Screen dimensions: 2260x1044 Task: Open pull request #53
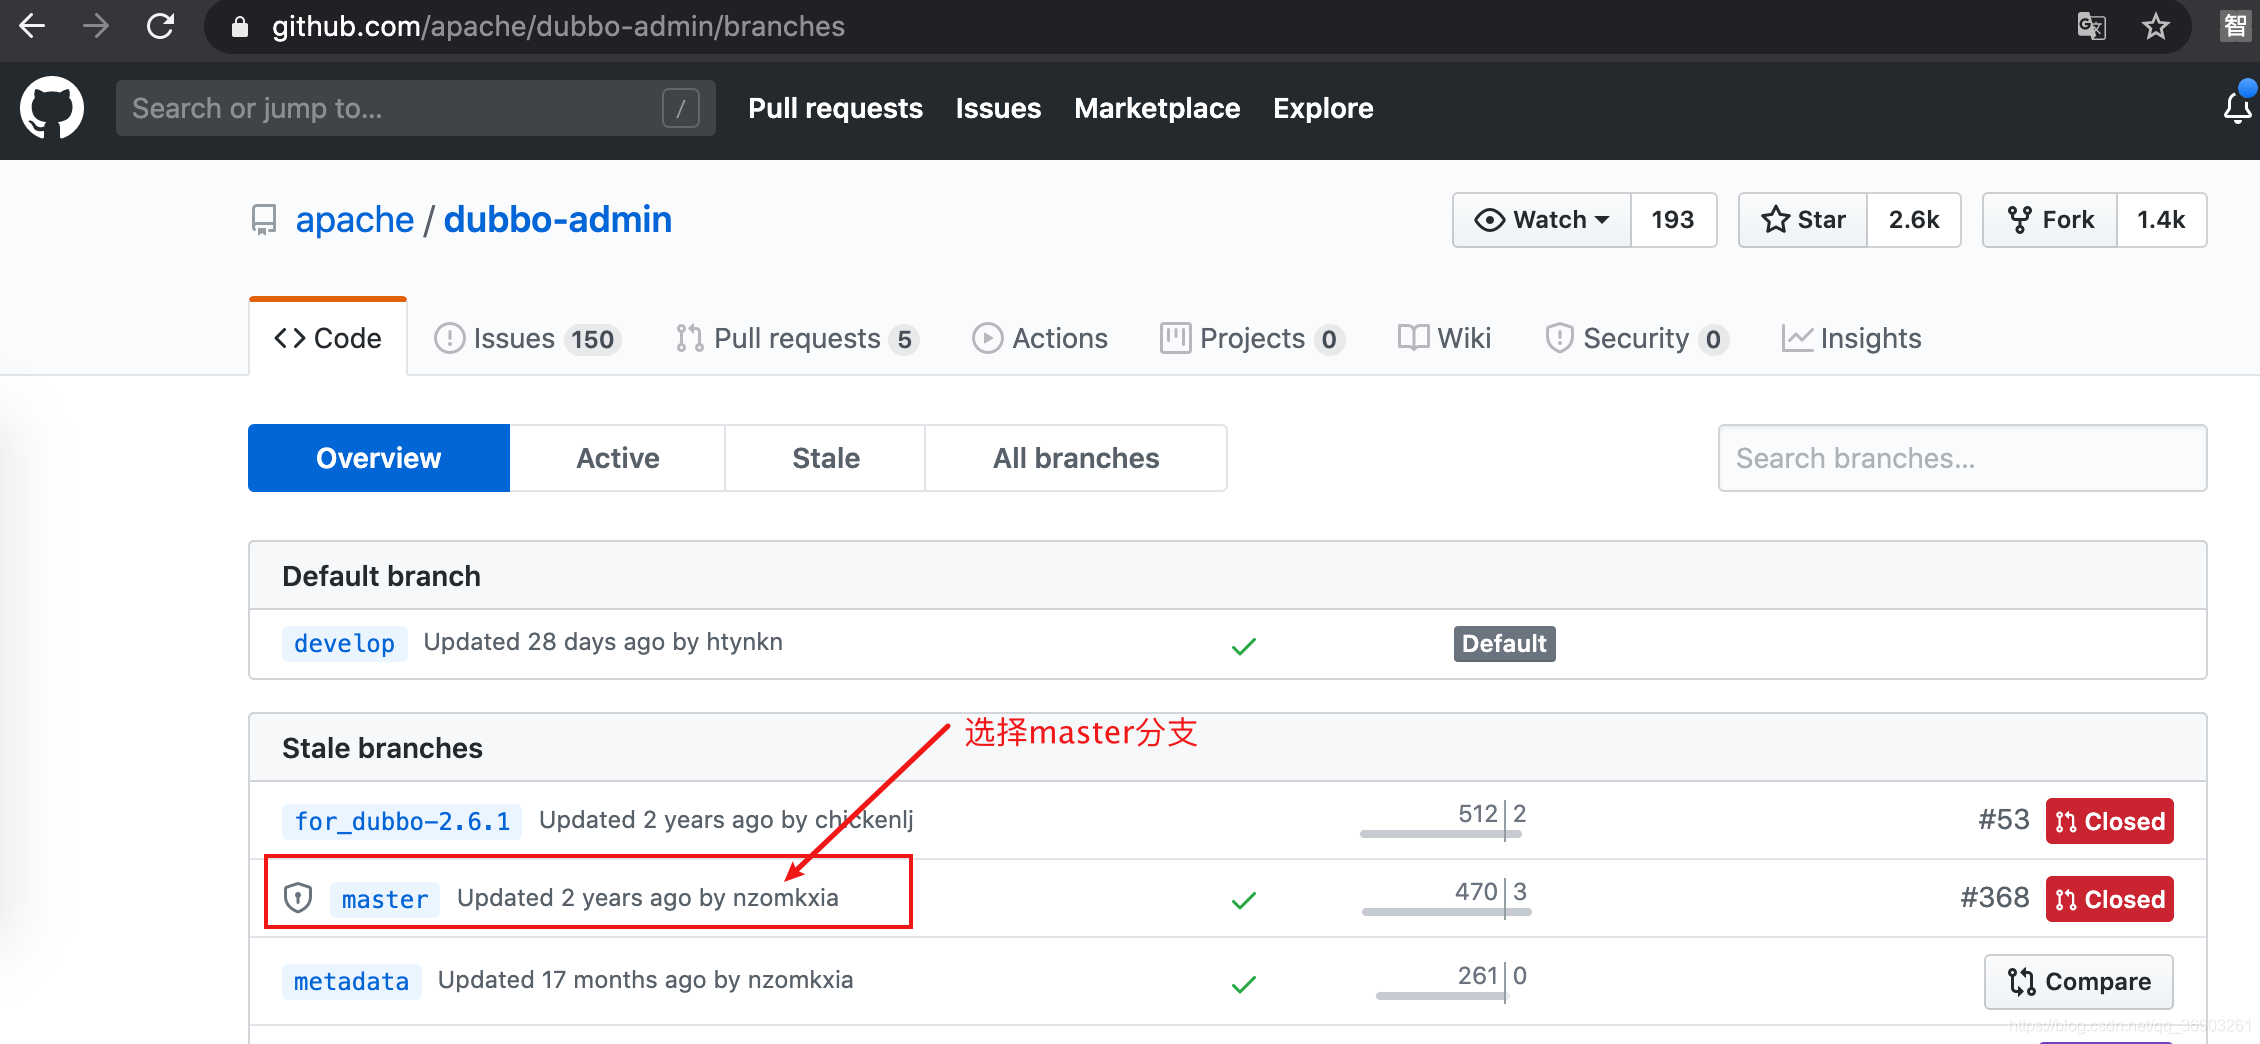(2004, 820)
